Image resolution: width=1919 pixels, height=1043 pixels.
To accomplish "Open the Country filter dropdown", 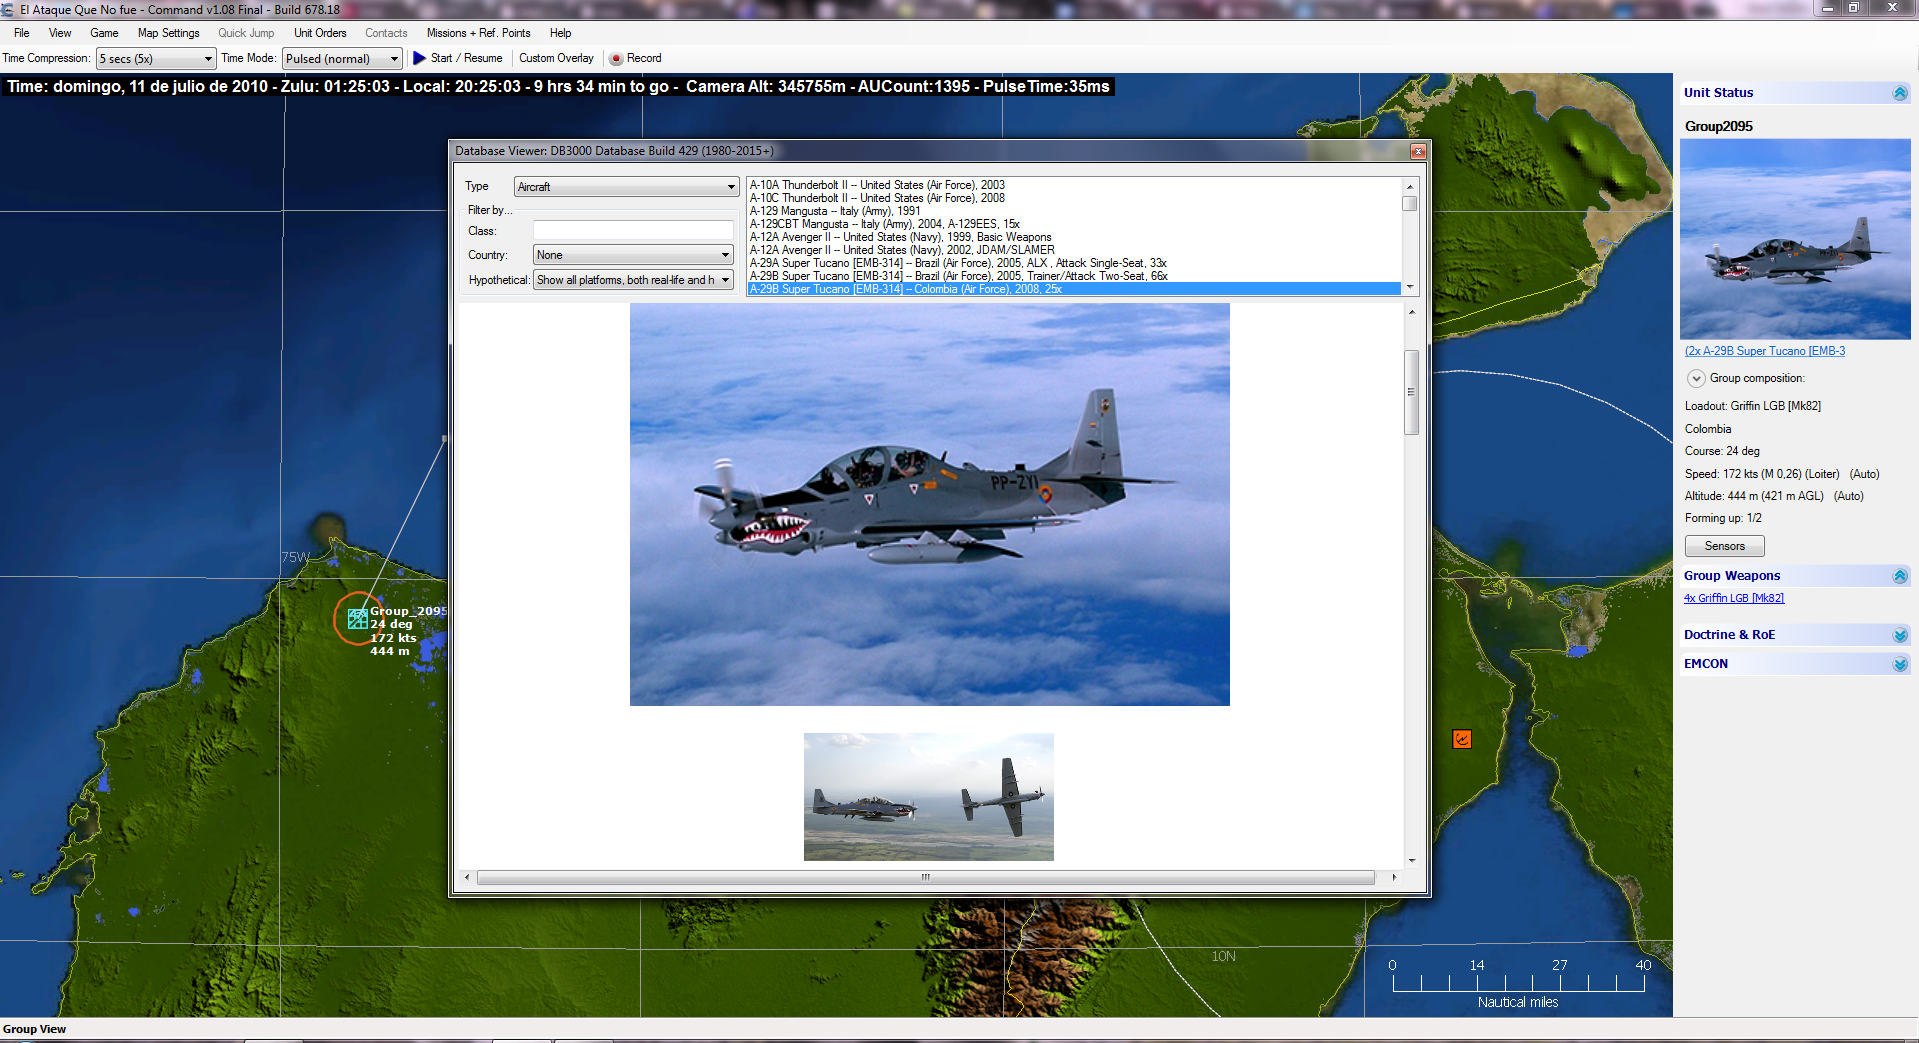I will [x=633, y=255].
